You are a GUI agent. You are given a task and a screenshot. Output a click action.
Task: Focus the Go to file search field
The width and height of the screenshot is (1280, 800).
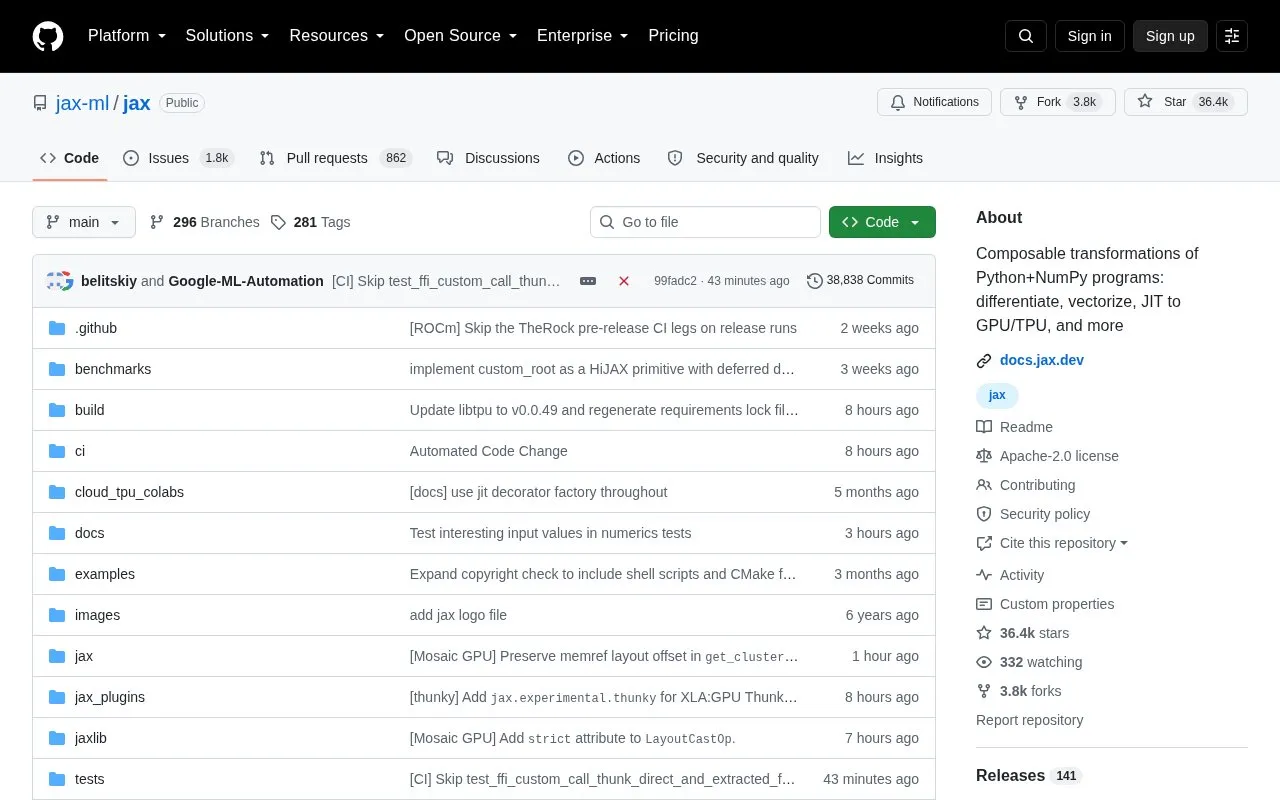click(x=705, y=222)
